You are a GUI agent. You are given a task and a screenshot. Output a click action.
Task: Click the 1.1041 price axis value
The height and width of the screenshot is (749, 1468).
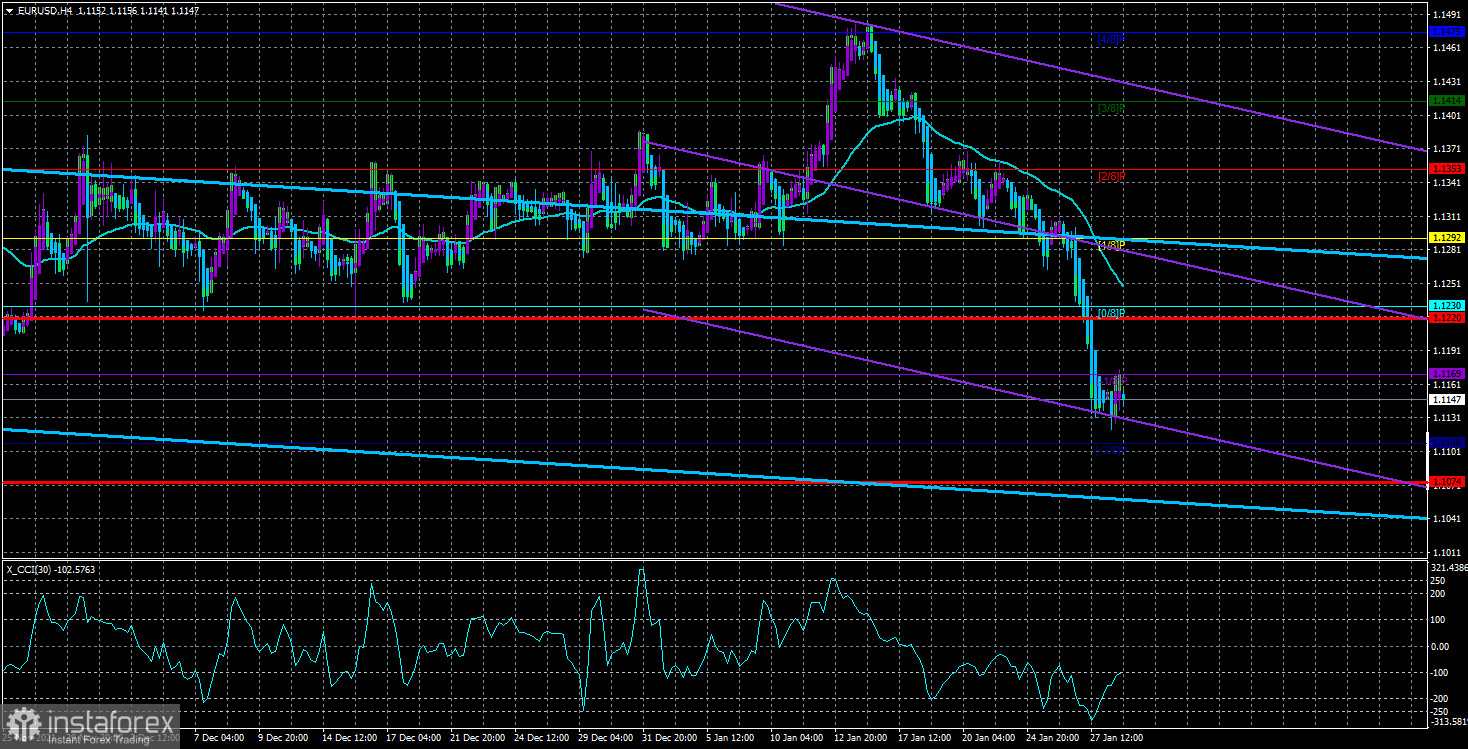point(1447,518)
